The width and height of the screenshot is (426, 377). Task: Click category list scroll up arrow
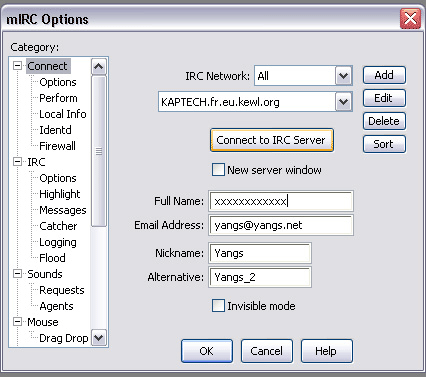pyautogui.click(x=99, y=66)
